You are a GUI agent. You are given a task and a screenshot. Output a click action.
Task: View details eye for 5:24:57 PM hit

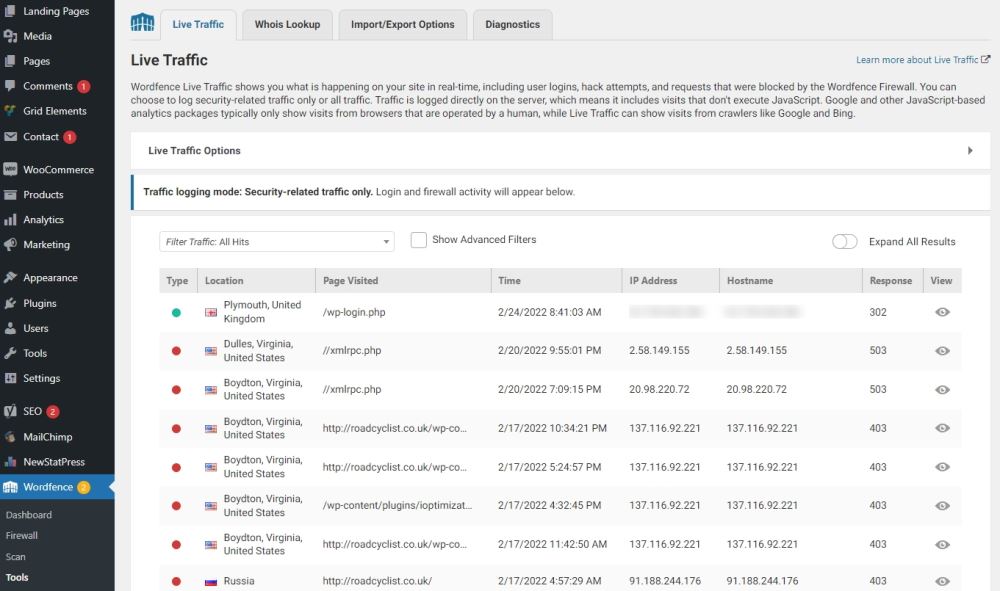tap(942, 467)
